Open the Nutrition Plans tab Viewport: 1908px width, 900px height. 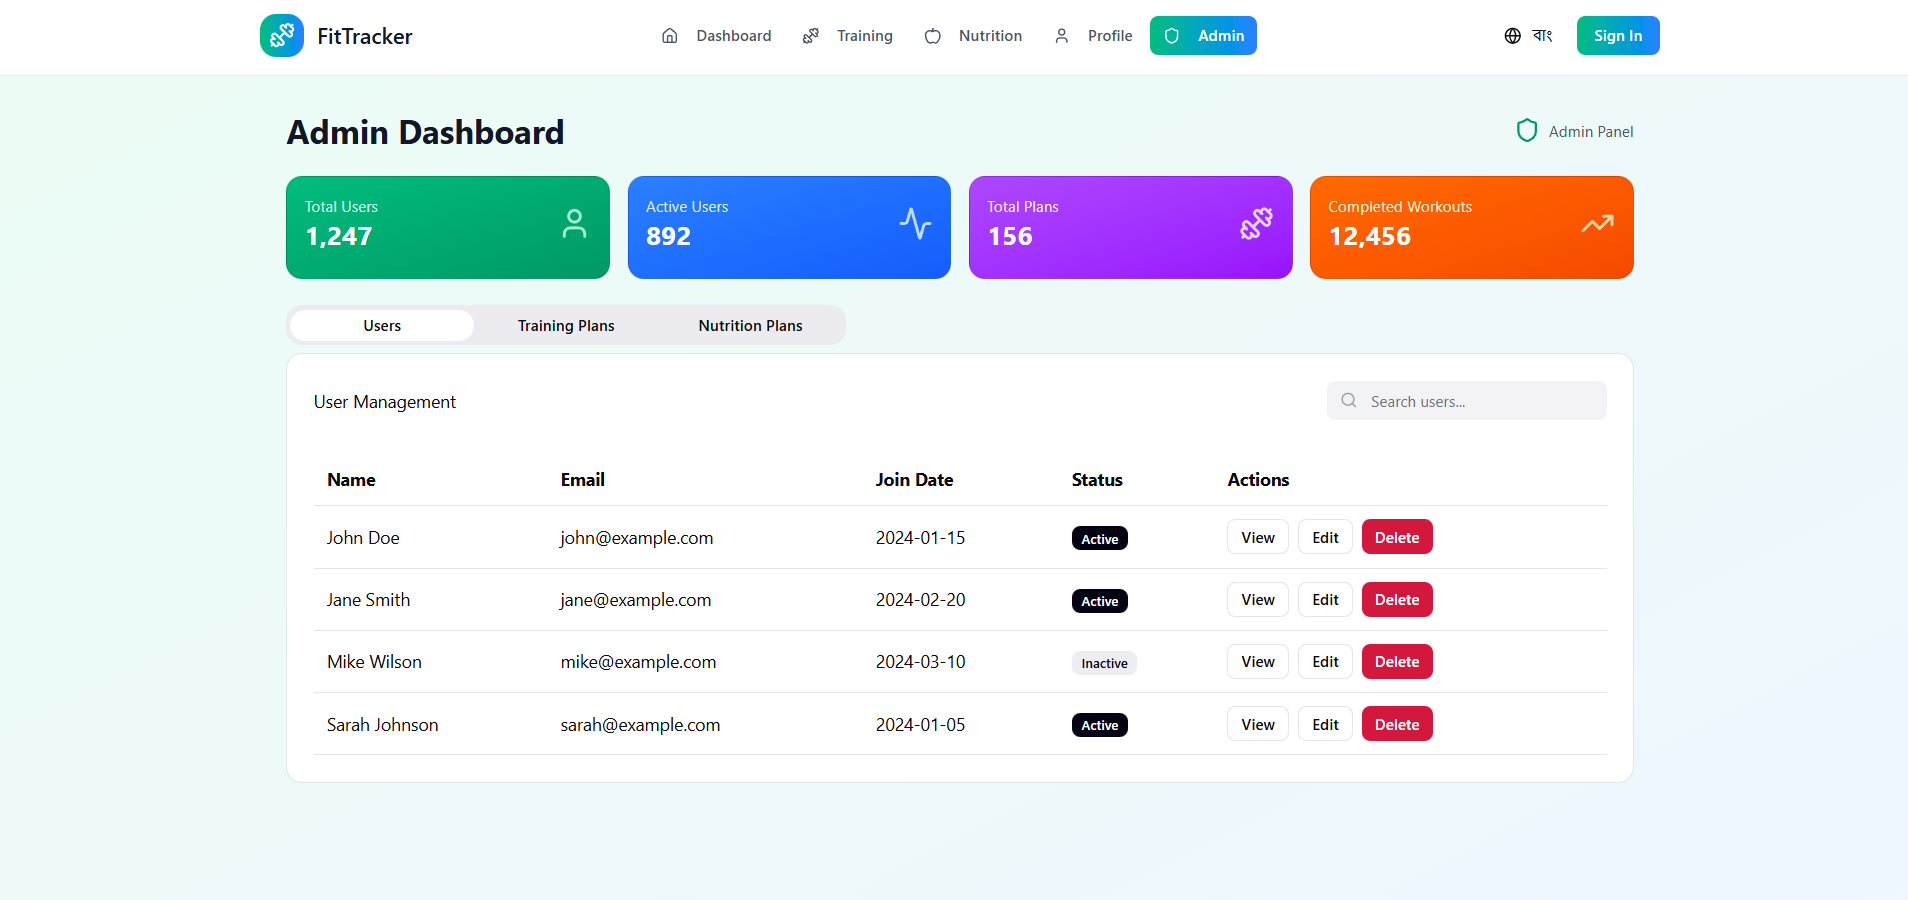tap(750, 325)
